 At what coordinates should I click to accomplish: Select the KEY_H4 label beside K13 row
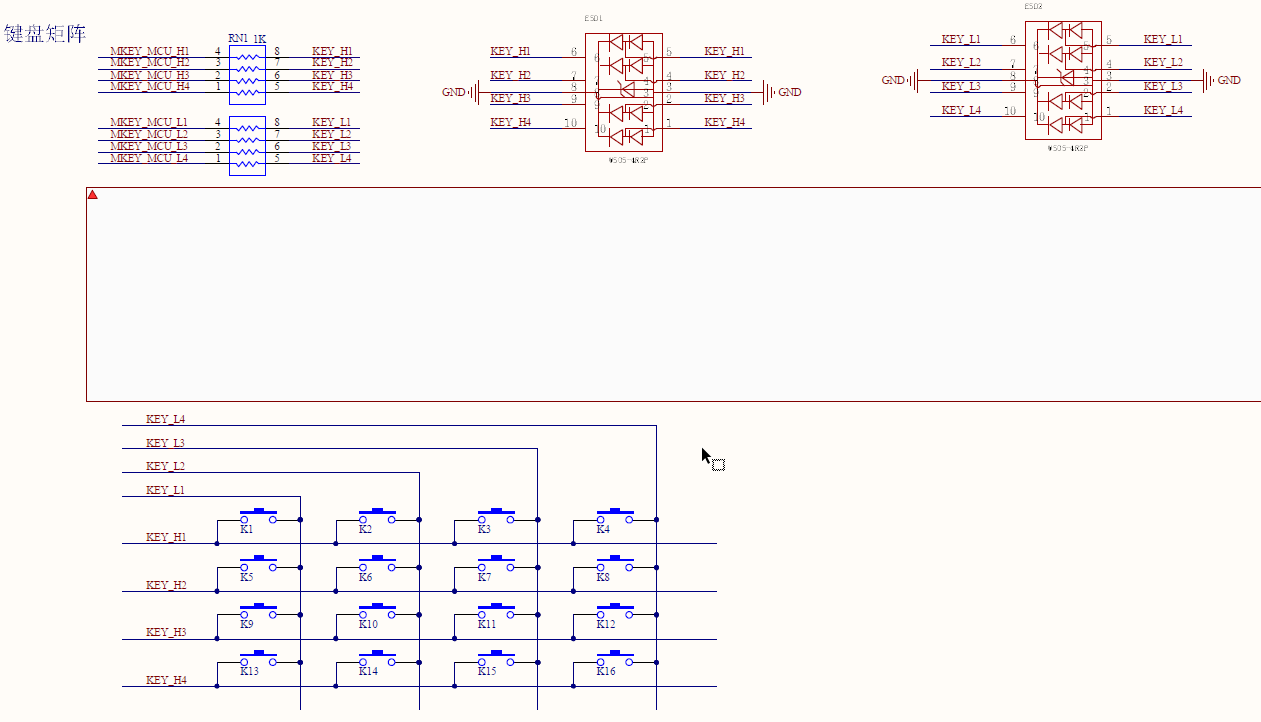click(166, 680)
